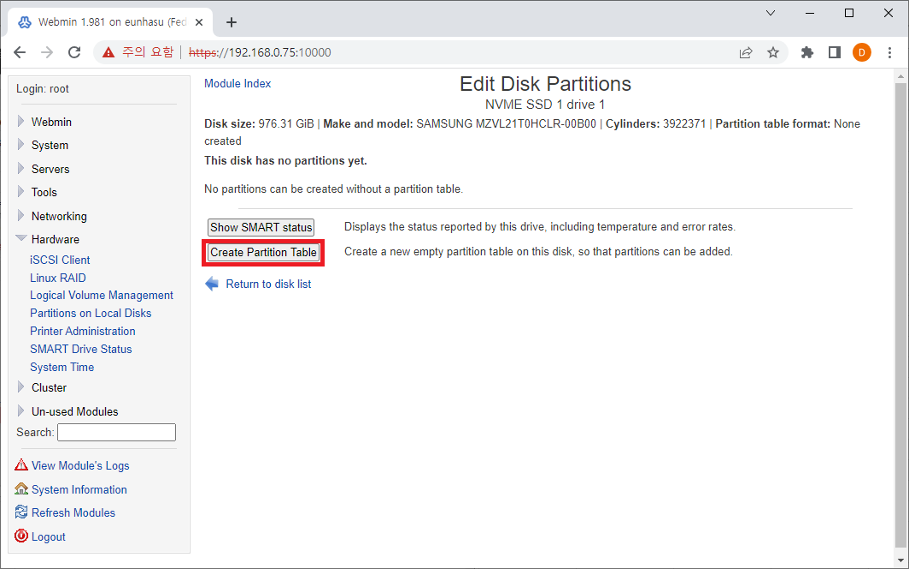Screen dimensions: 910x570
Task: Click the Return to disk list arrow icon
Action: pyautogui.click(x=211, y=284)
